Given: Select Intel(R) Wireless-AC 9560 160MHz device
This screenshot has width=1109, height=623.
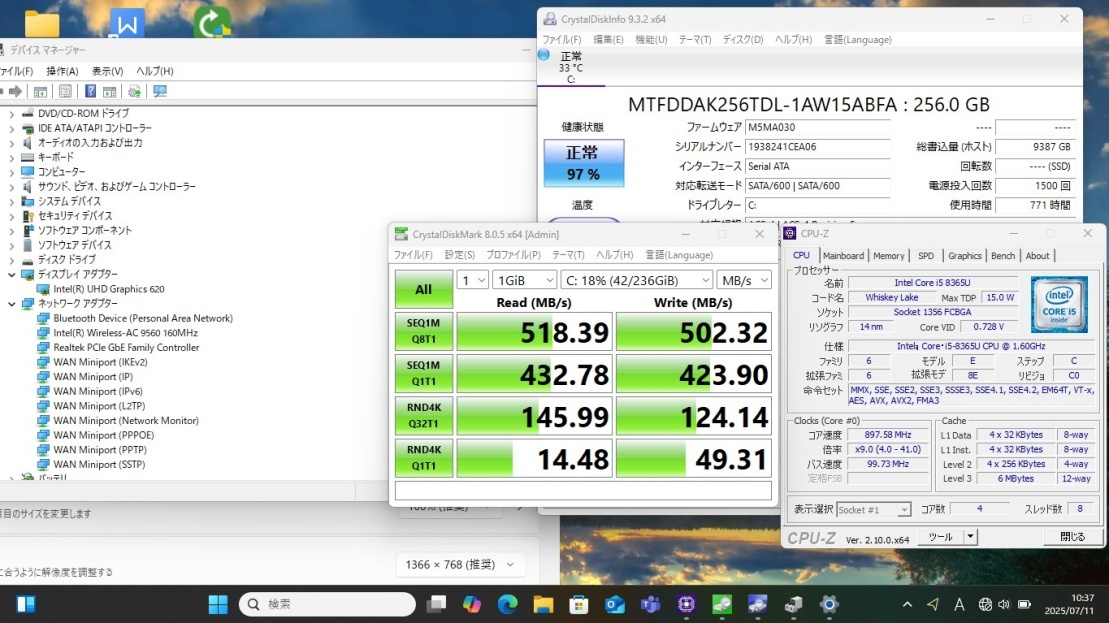Looking at the screenshot, I should [x=125, y=332].
